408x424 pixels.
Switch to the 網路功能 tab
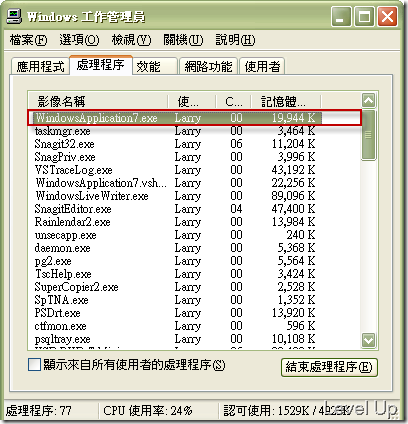[x=208, y=66]
